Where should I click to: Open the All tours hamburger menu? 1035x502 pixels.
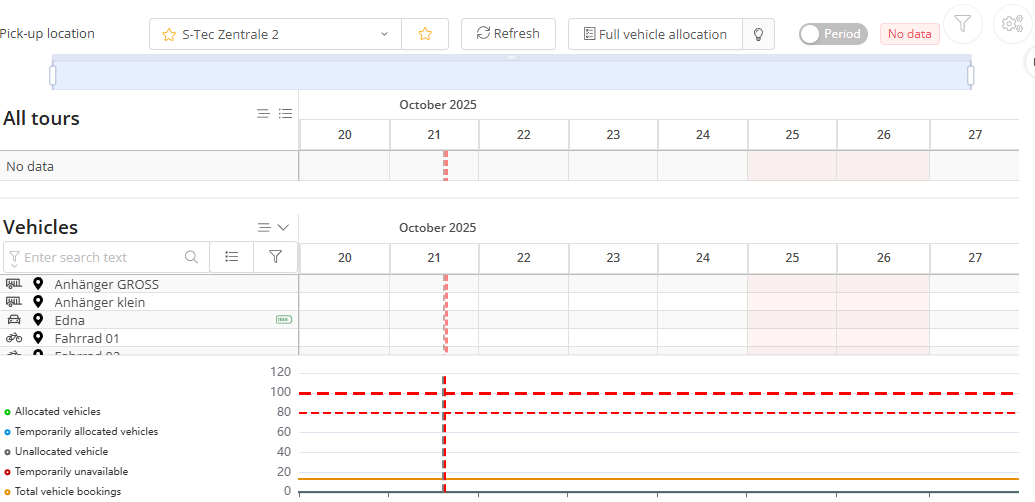[263, 114]
